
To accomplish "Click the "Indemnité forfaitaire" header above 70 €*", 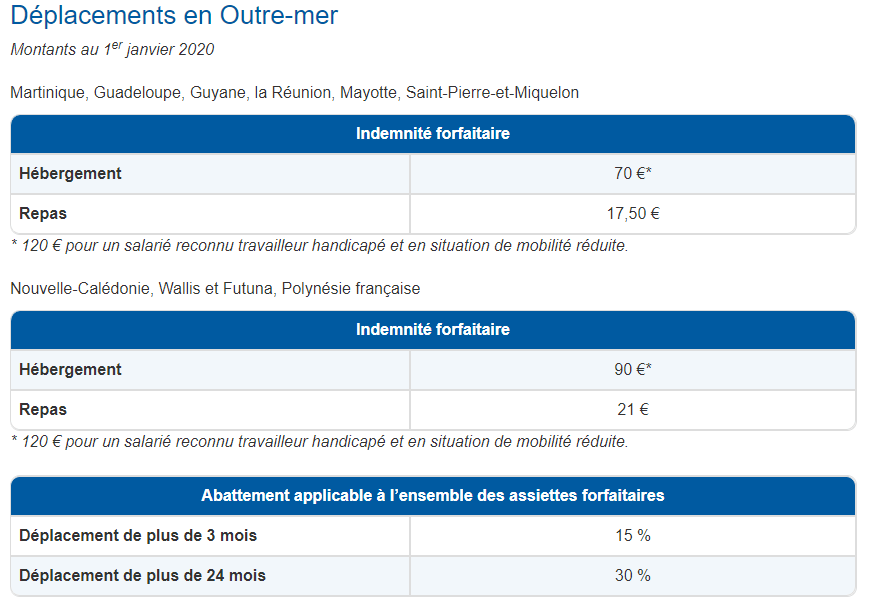I will tap(433, 134).
